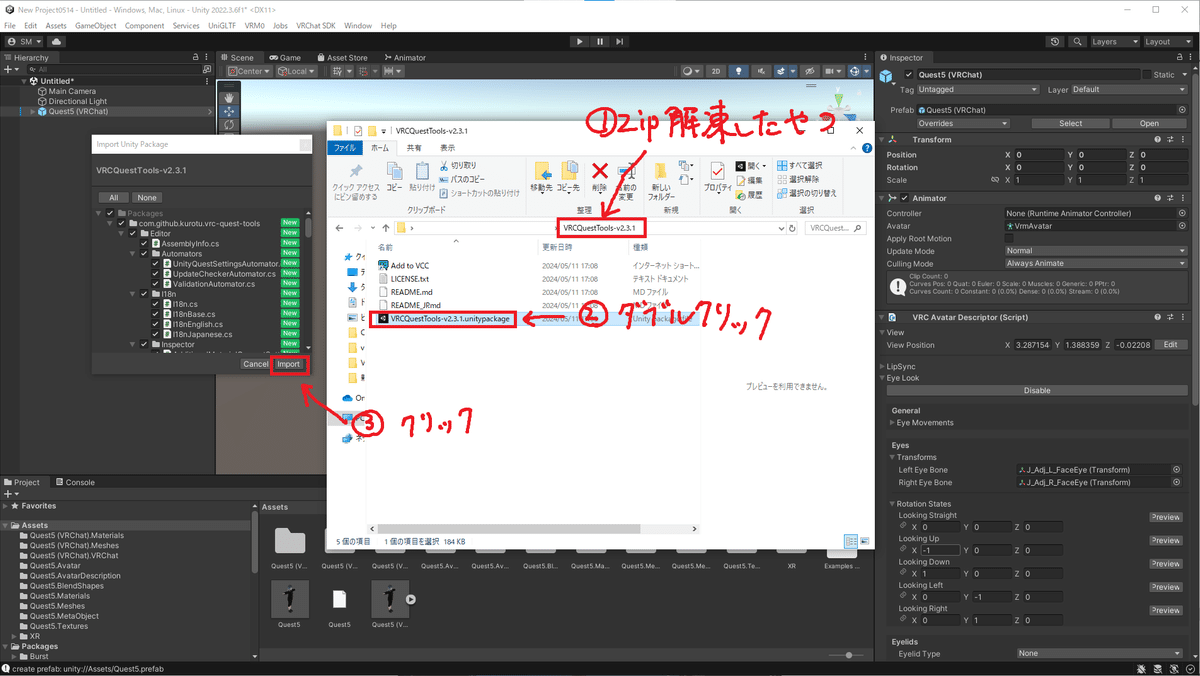The height and width of the screenshot is (676, 1200).
Task: Click the View Position Edit button
Action: (x=1172, y=345)
